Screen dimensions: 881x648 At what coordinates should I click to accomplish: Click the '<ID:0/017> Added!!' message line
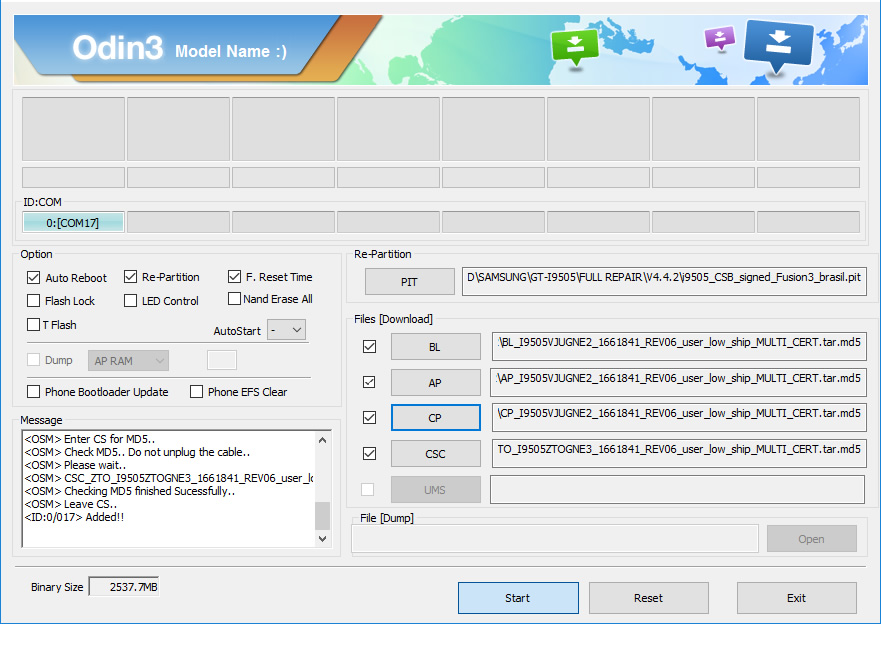74,517
